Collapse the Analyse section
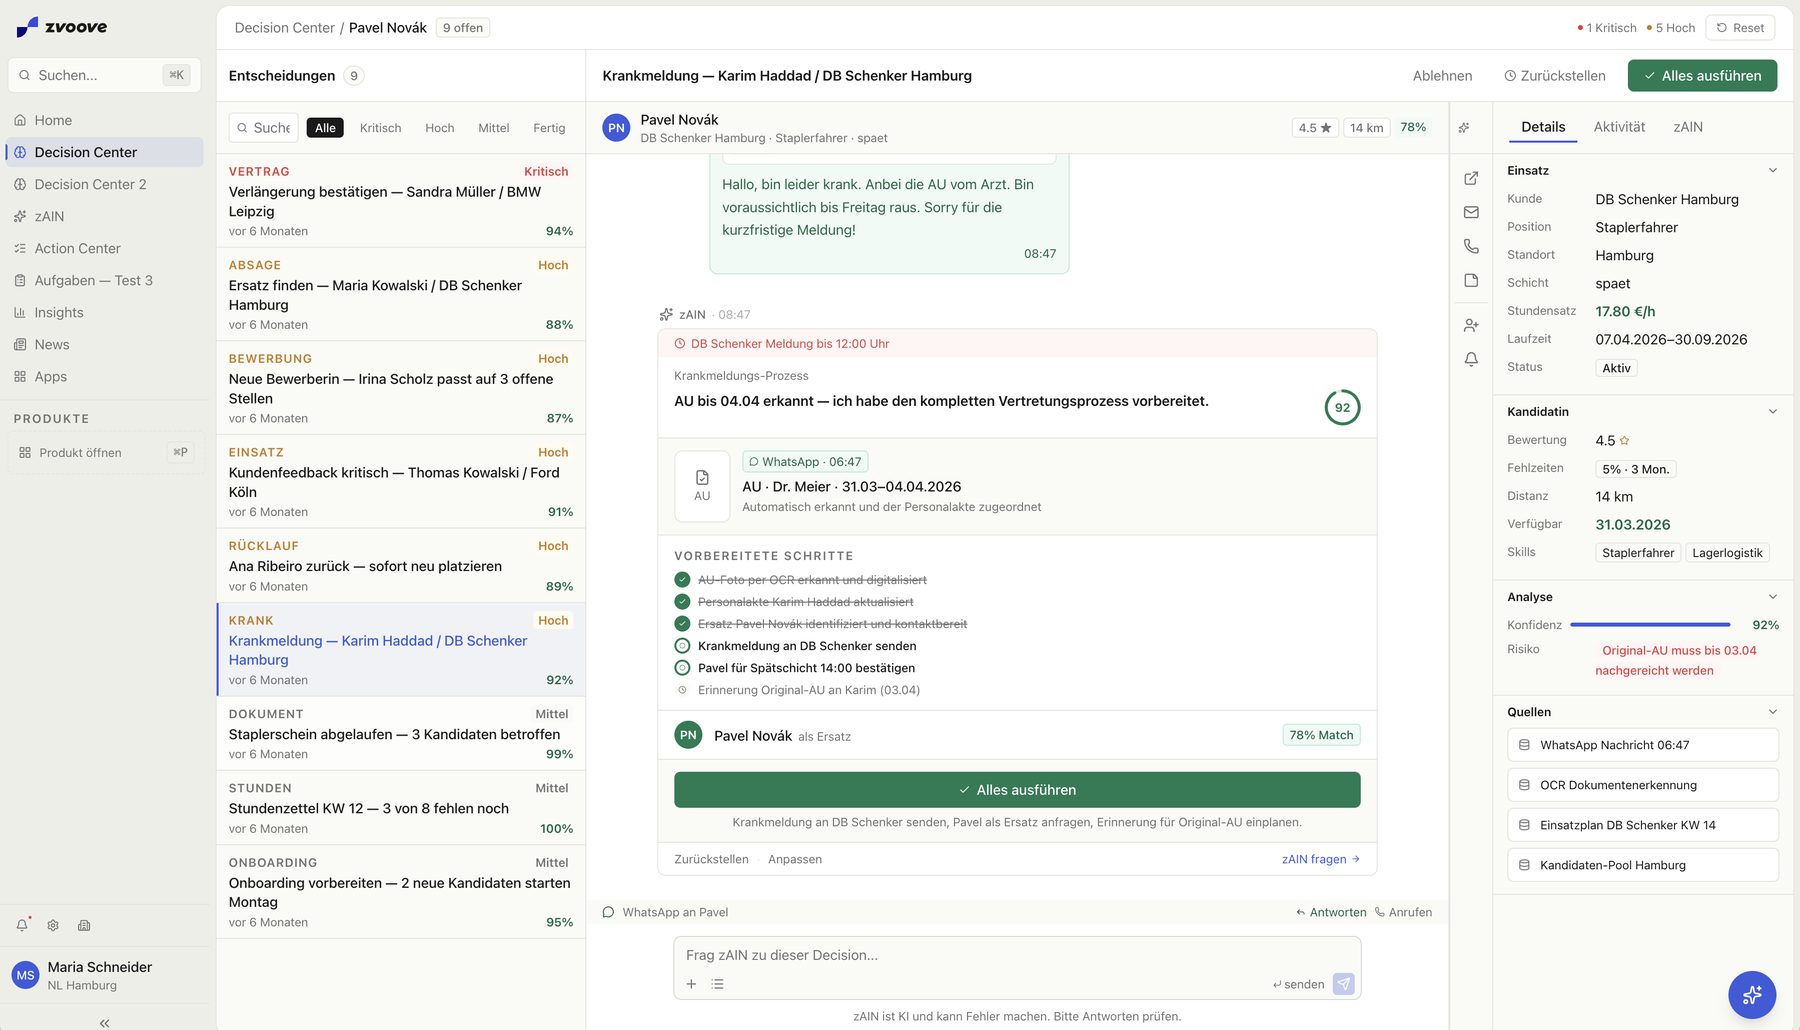This screenshot has width=1800, height=1030. (x=1772, y=597)
